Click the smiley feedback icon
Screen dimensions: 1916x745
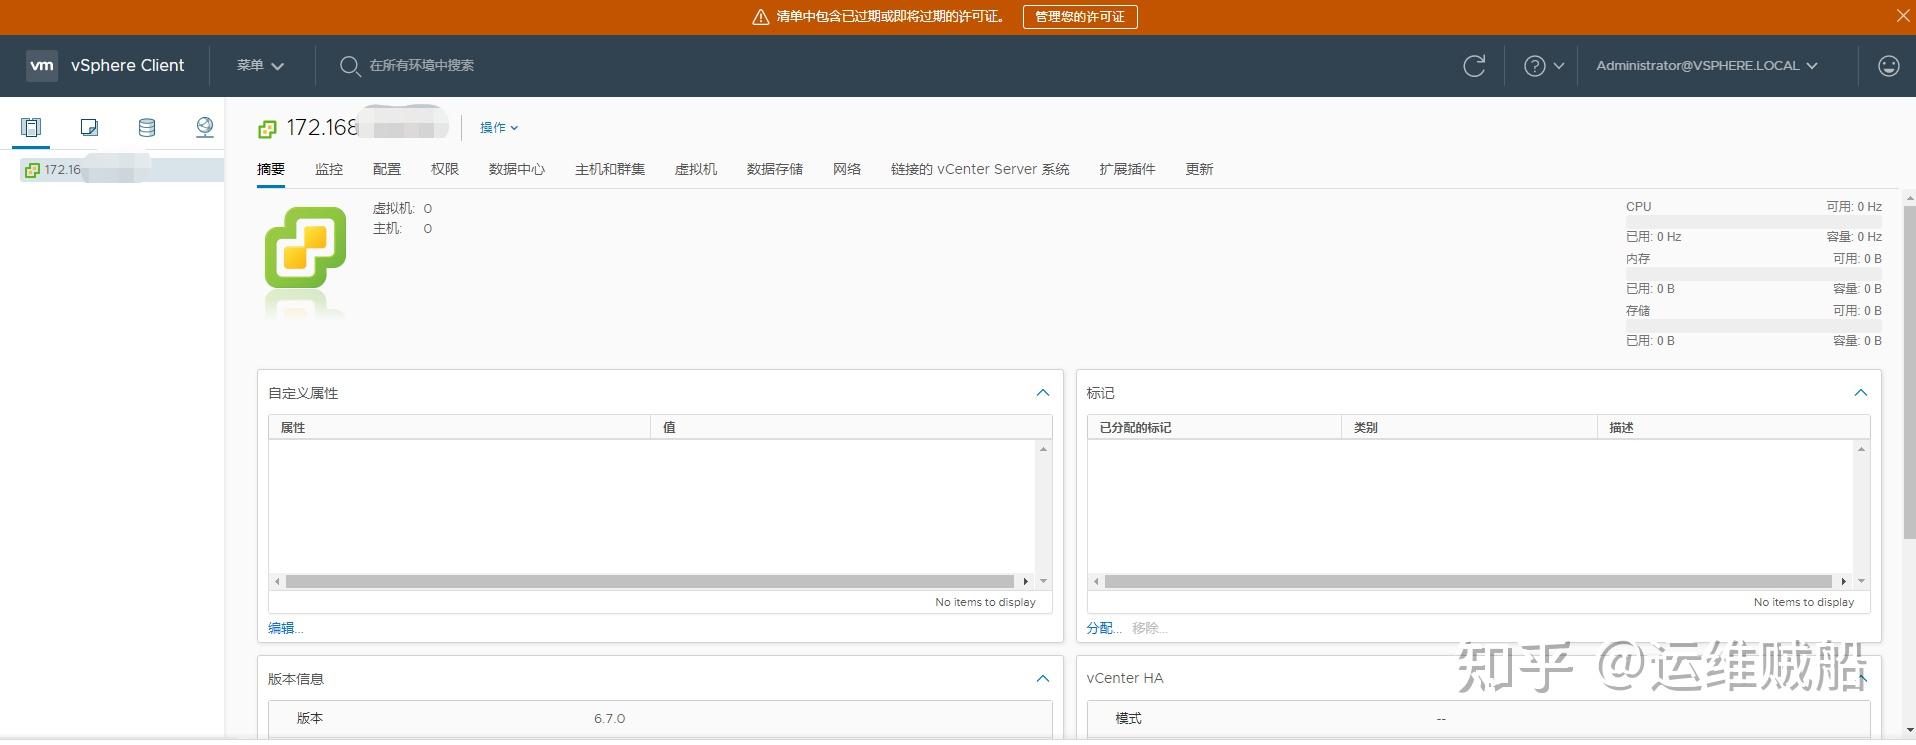coord(1888,66)
